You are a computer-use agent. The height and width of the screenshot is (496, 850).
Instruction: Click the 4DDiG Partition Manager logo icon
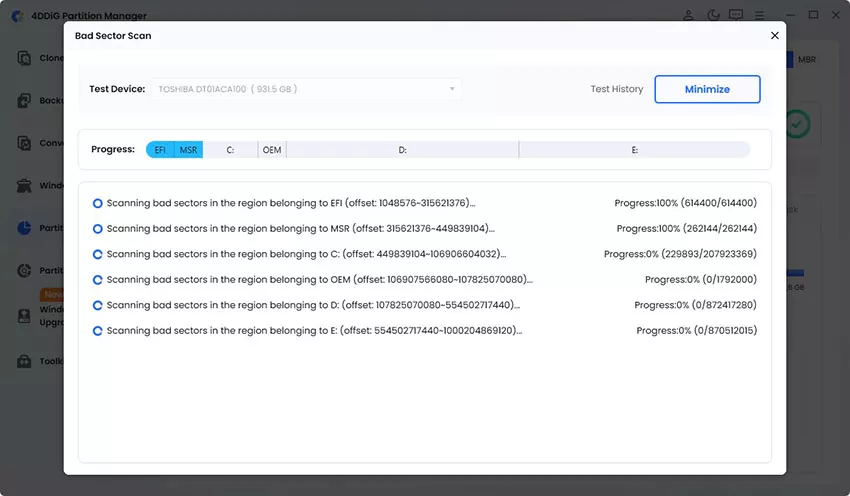[17, 16]
